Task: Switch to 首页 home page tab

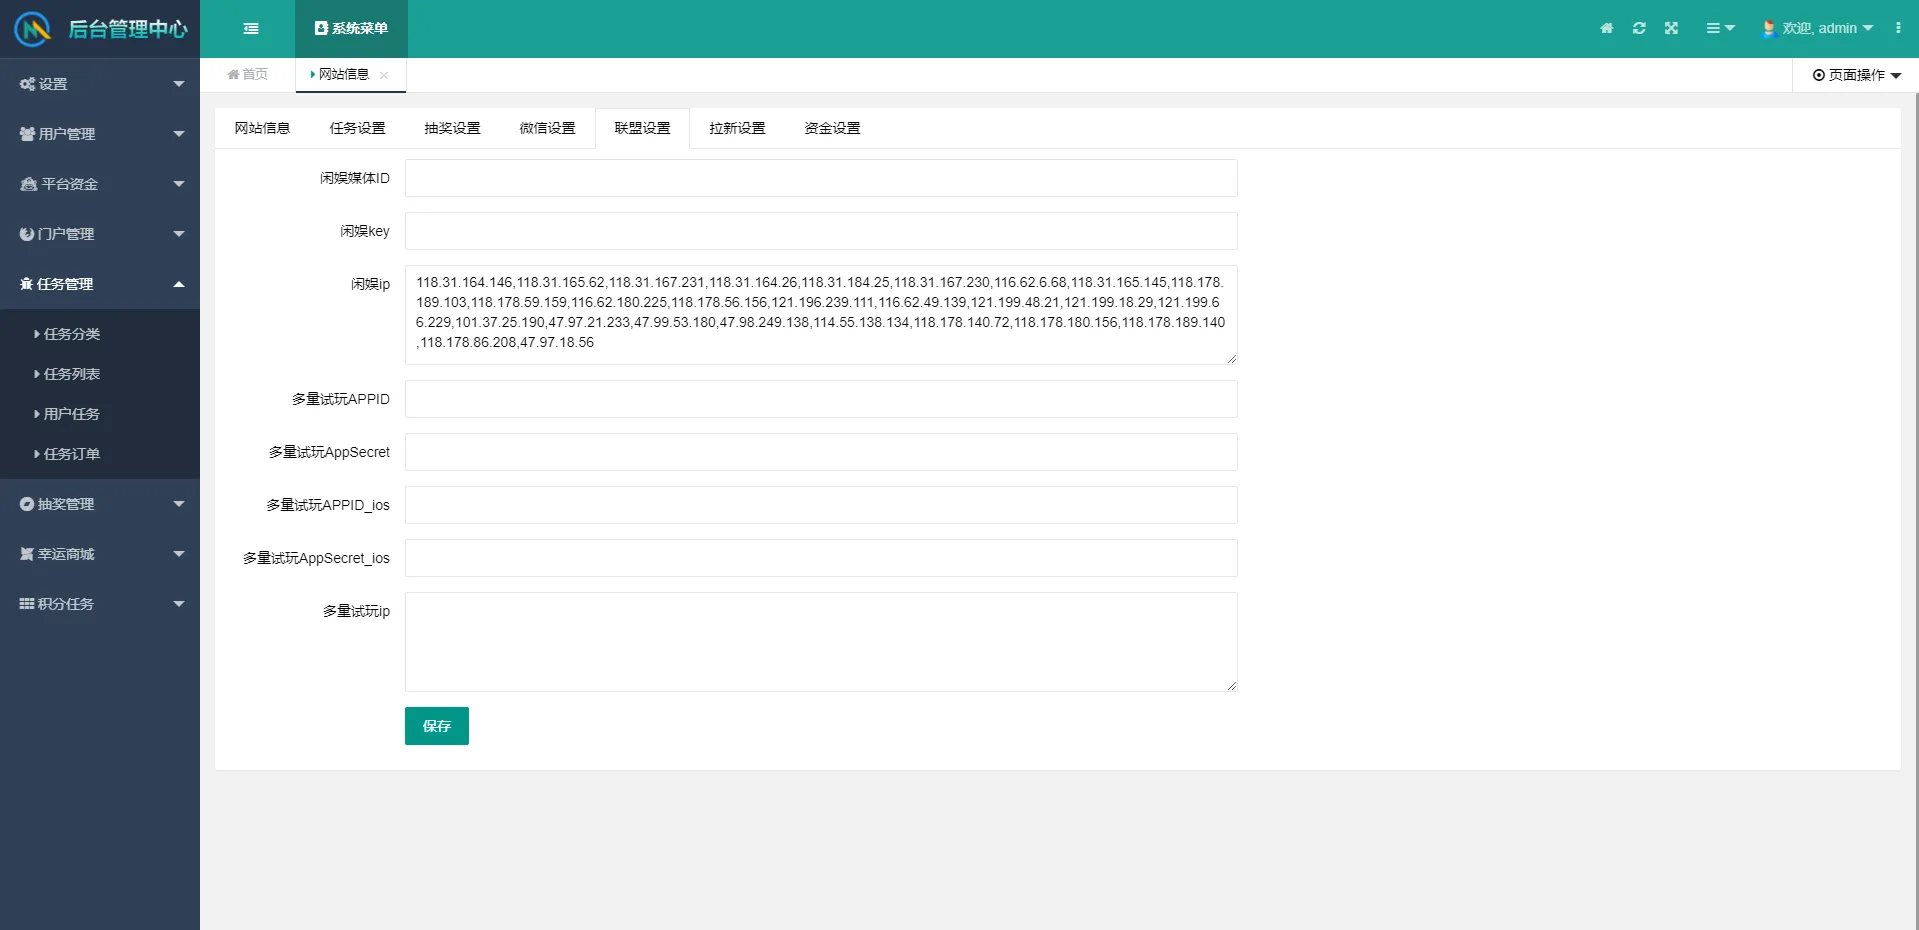Action: pyautogui.click(x=248, y=74)
